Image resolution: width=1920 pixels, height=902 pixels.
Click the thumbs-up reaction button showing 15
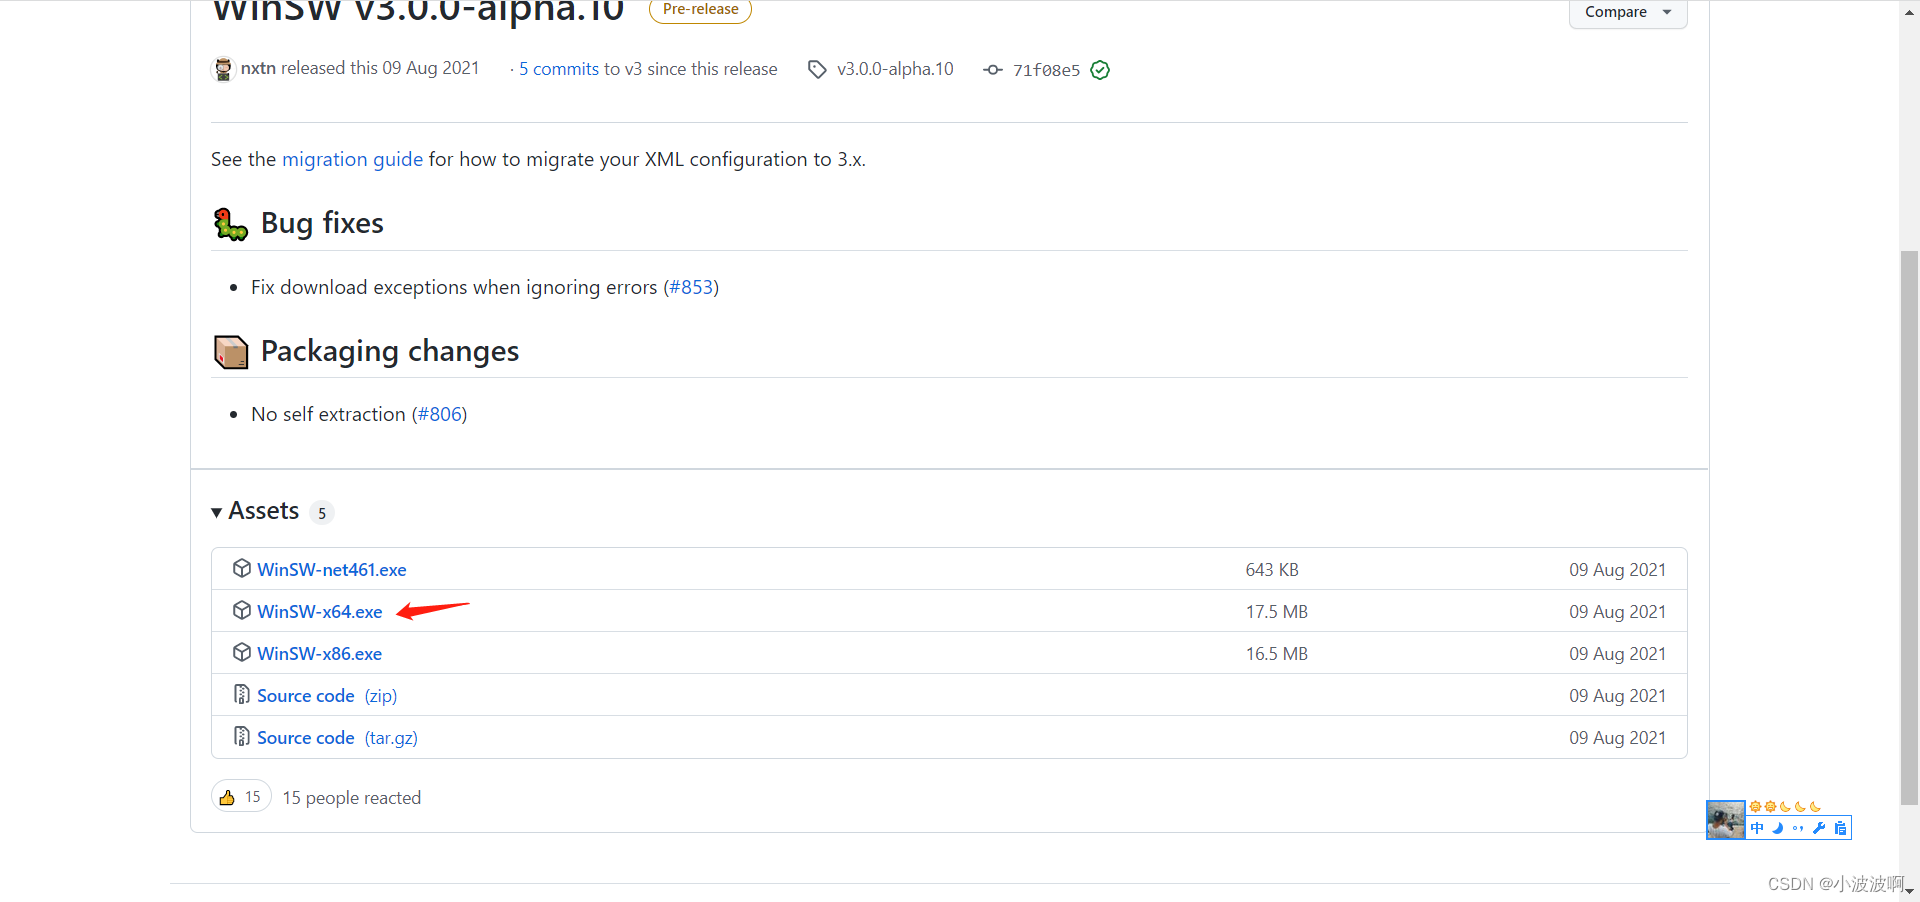241,796
